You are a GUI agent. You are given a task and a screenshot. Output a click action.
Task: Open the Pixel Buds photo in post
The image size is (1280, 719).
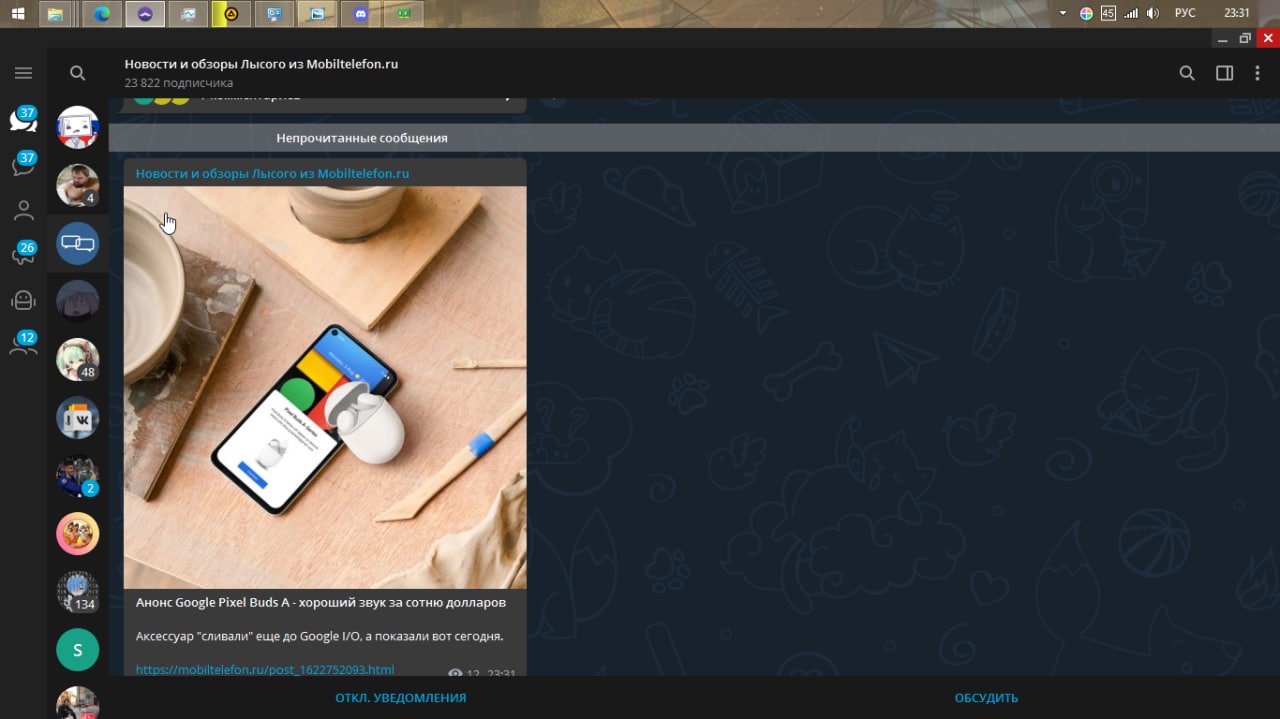click(325, 388)
